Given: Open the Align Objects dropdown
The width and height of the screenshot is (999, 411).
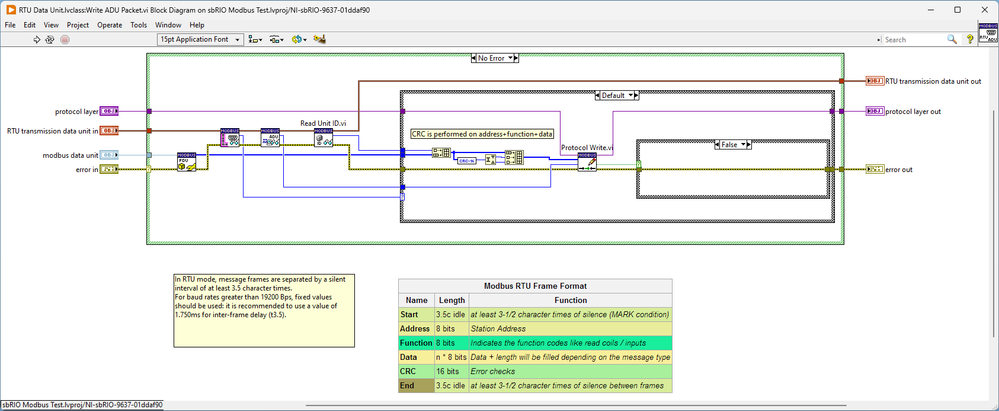Looking at the screenshot, I should pyautogui.click(x=254, y=40).
